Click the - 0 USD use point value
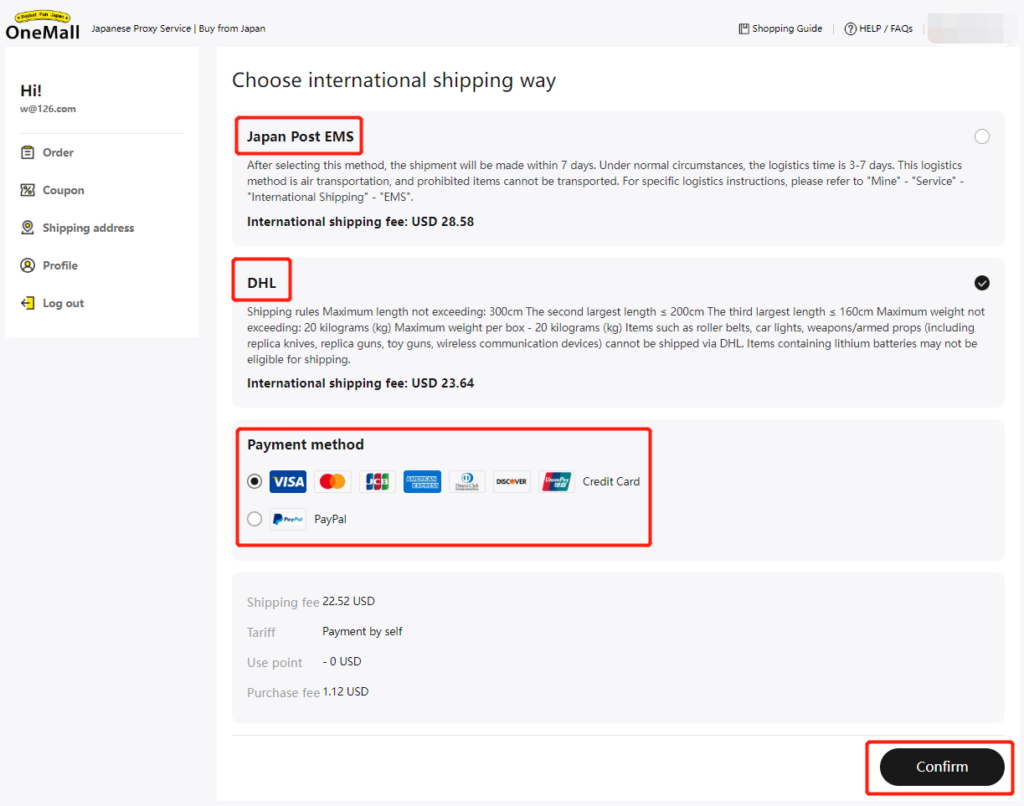This screenshot has width=1024, height=806. 342,662
